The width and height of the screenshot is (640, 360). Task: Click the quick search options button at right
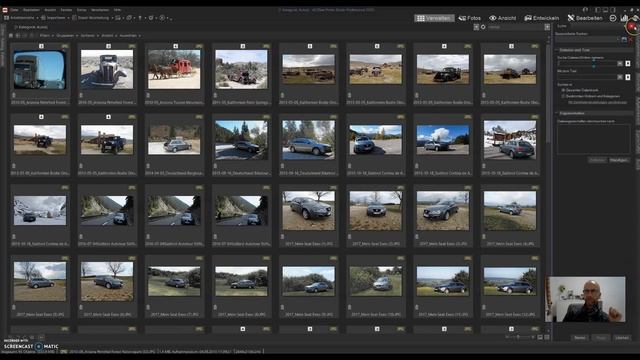(547, 27)
